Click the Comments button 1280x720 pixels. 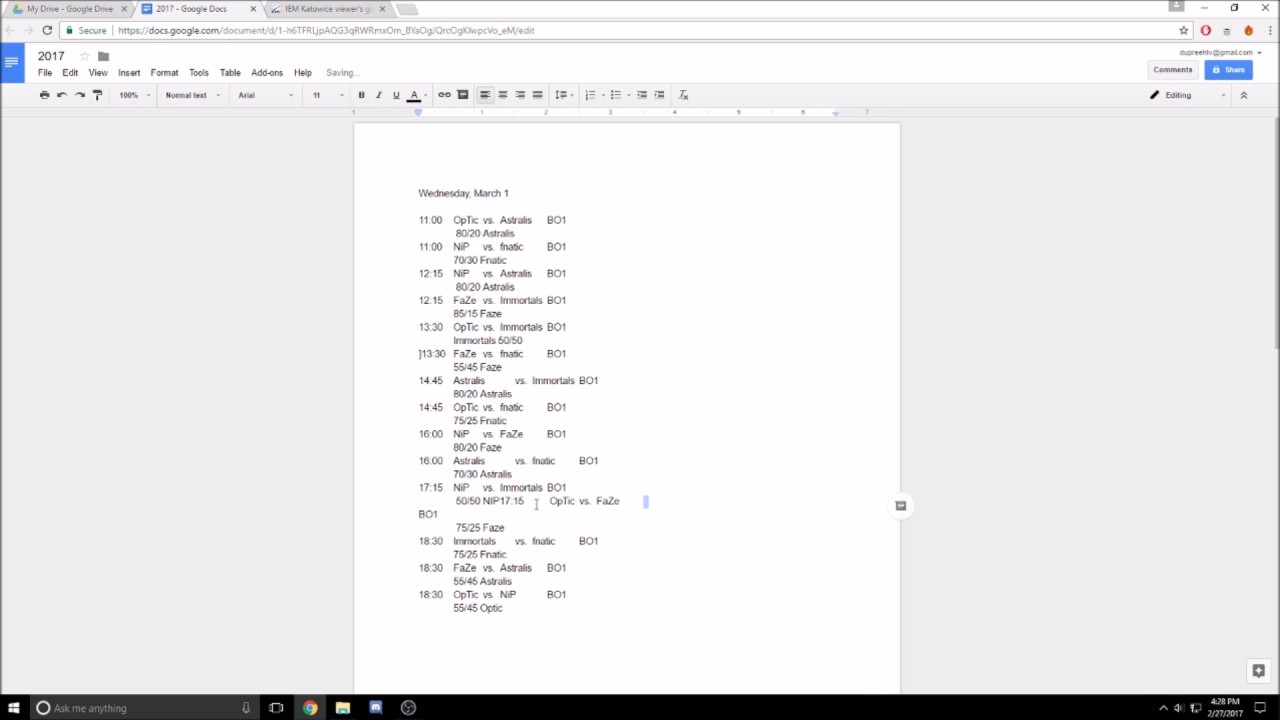point(1173,70)
